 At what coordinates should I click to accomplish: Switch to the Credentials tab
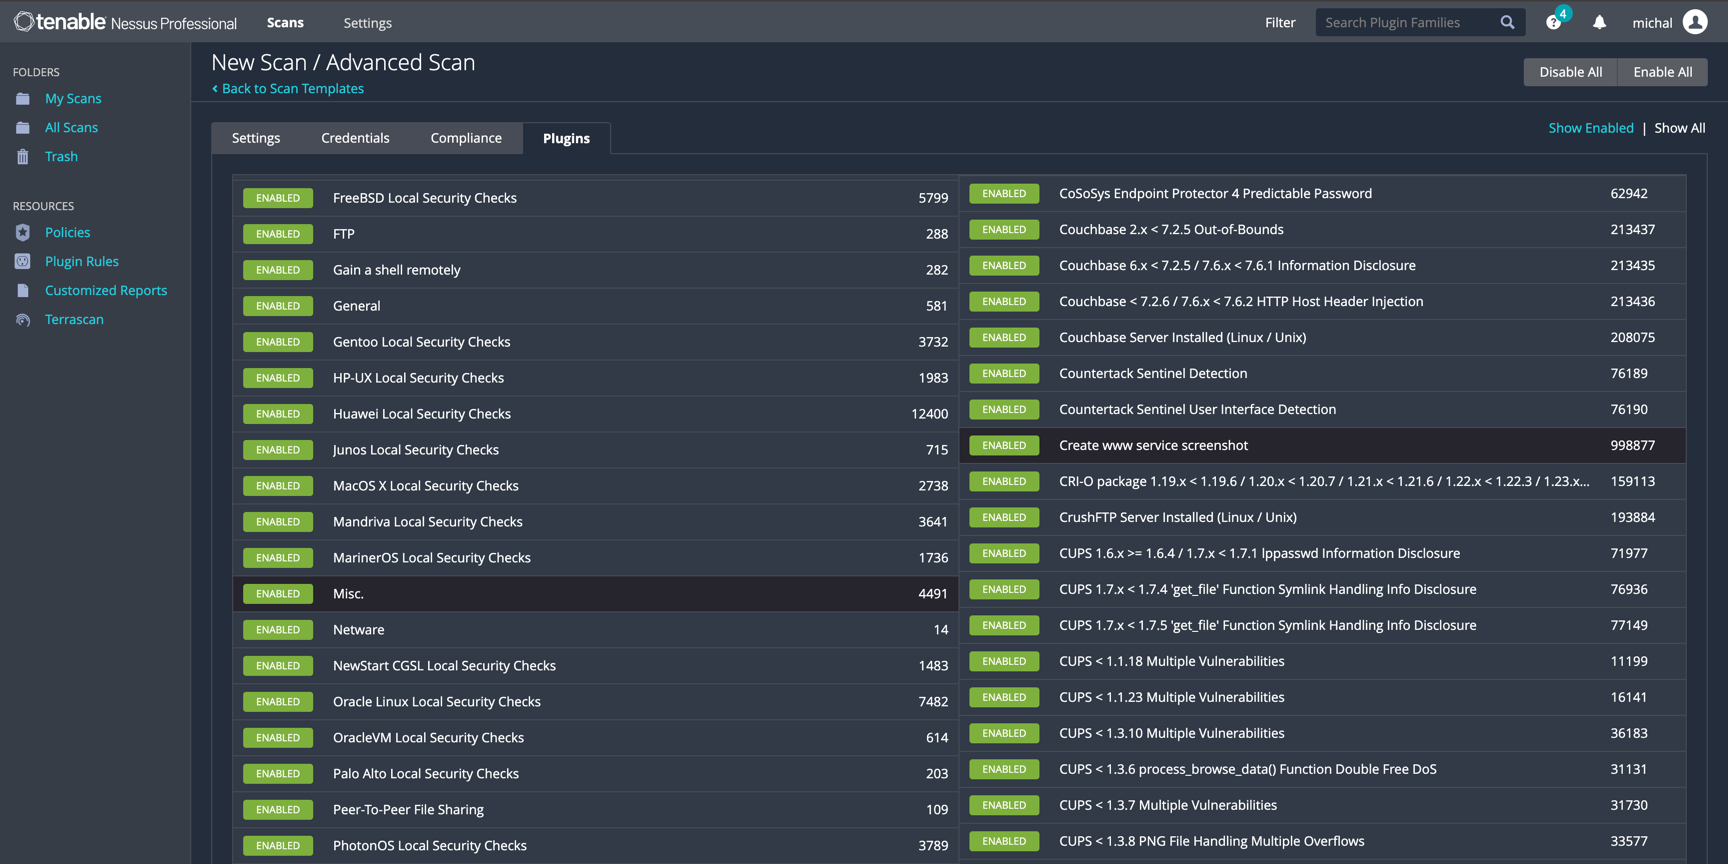(355, 138)
